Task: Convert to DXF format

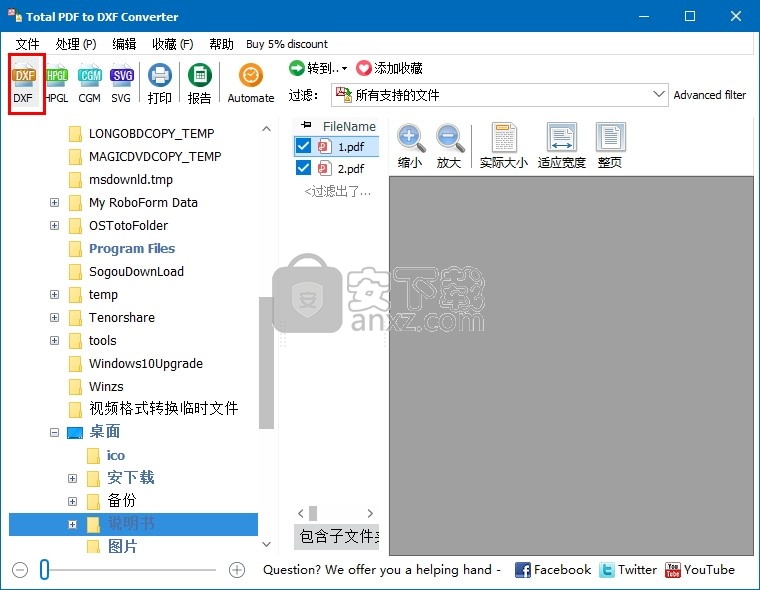Action: [x=24, y=84]
